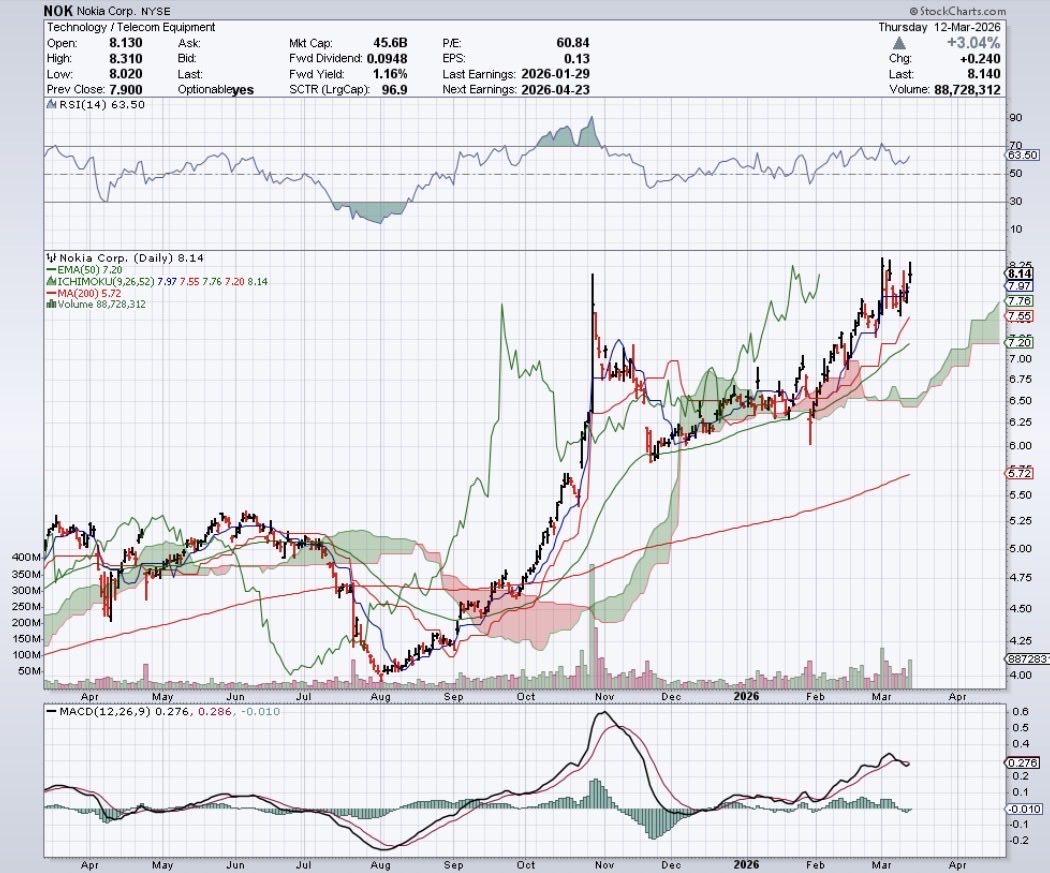Click the Aug label on the bottom axis
The width and height of the screenshot is (1050, 873).
pos(380,864)
